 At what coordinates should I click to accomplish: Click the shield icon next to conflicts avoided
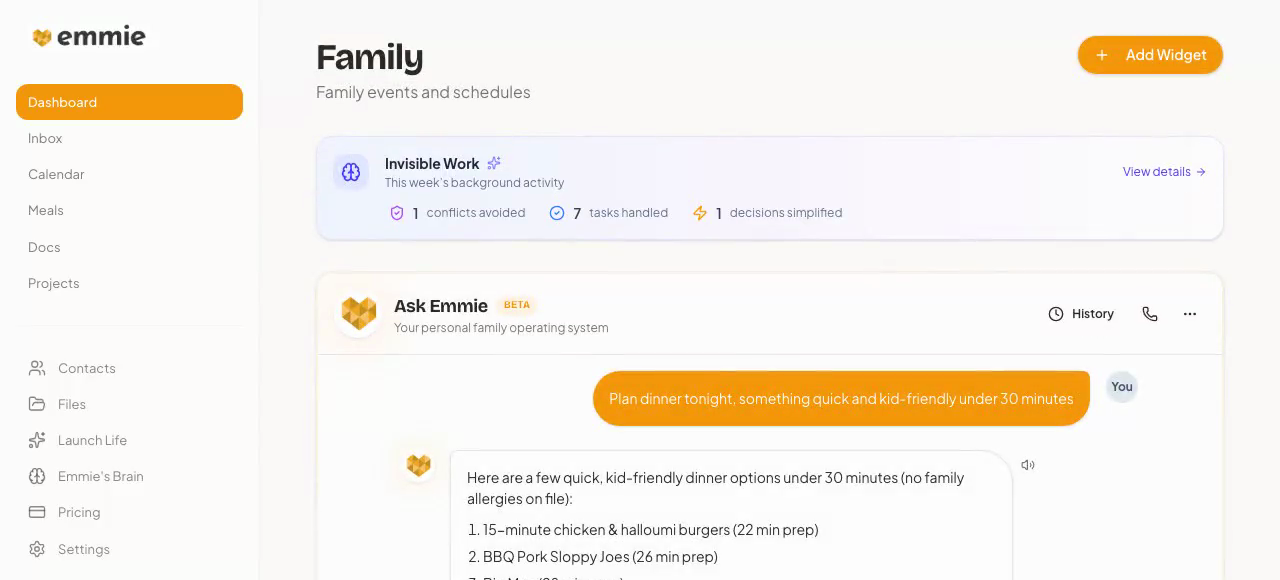point(397,213)
